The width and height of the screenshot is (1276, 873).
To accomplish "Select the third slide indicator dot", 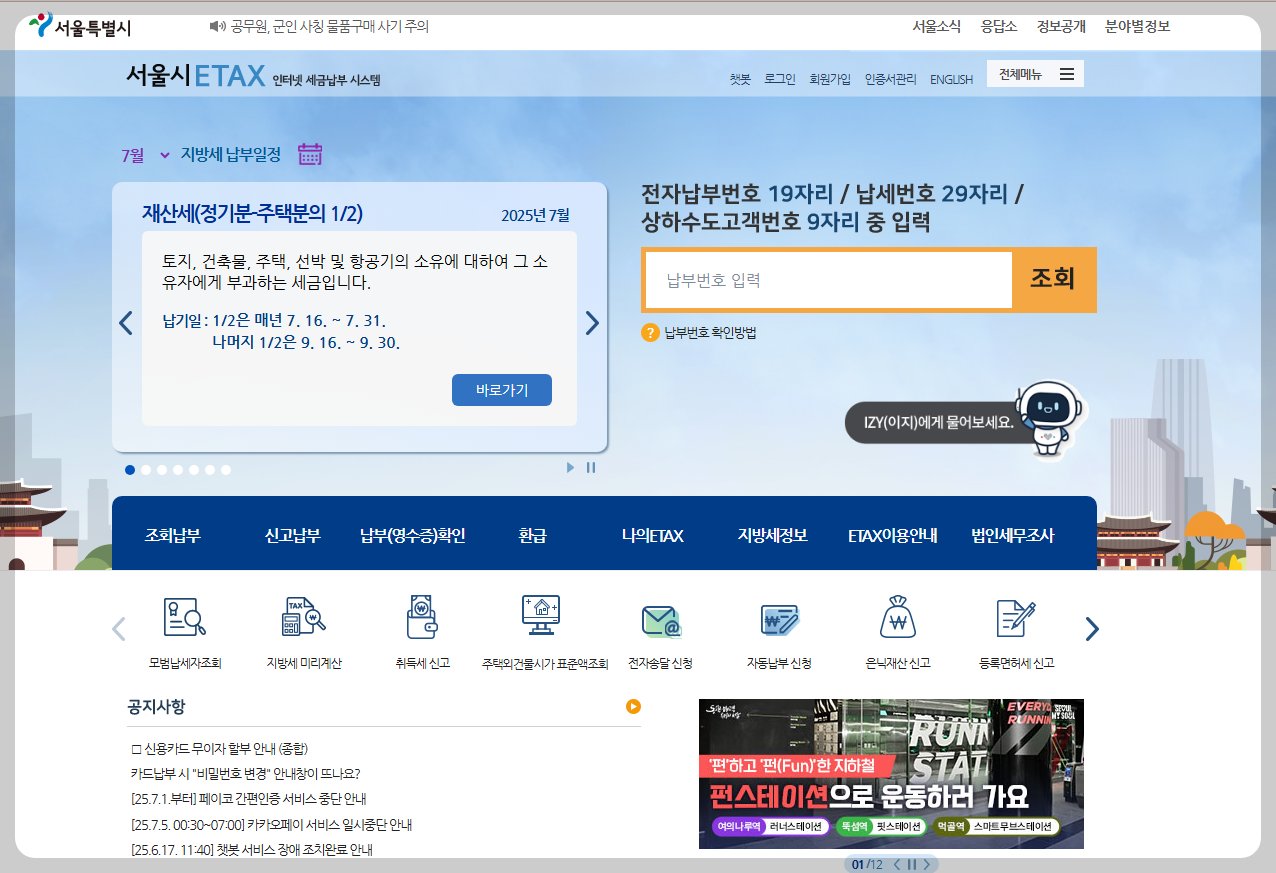I will point(162,470).
